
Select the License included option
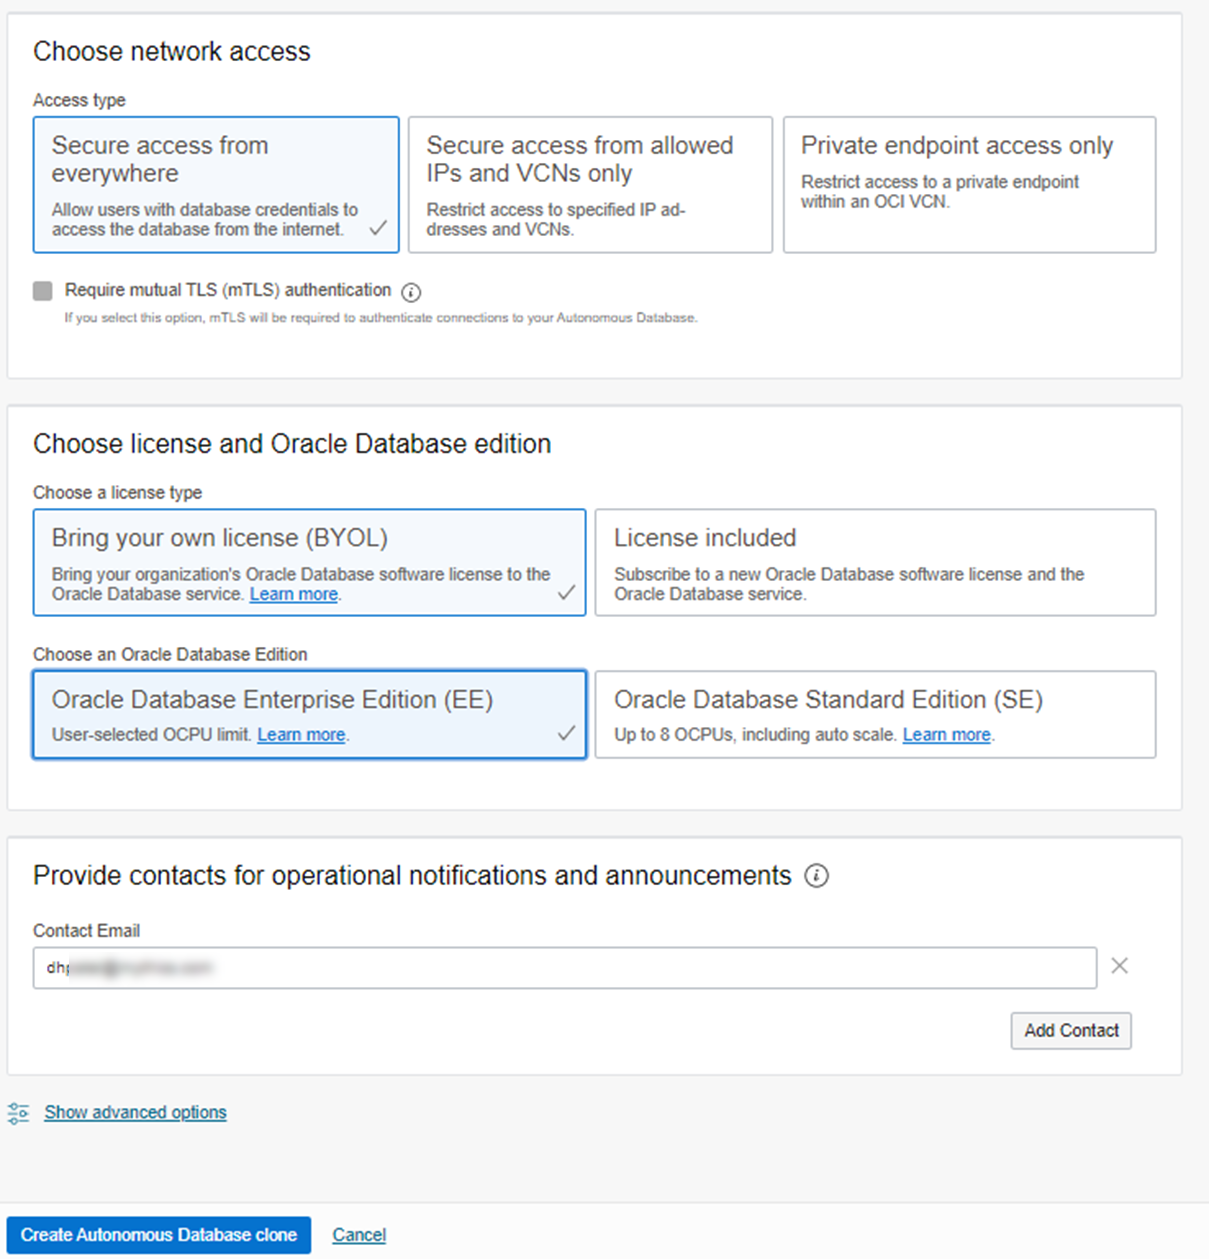point(875,562)
